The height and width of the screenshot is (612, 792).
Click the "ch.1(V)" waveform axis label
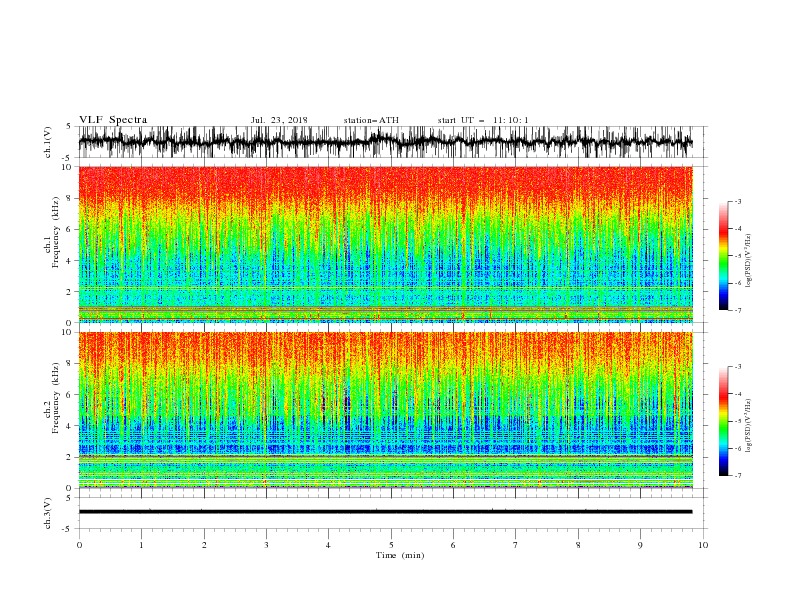click(x=48, y=142)
